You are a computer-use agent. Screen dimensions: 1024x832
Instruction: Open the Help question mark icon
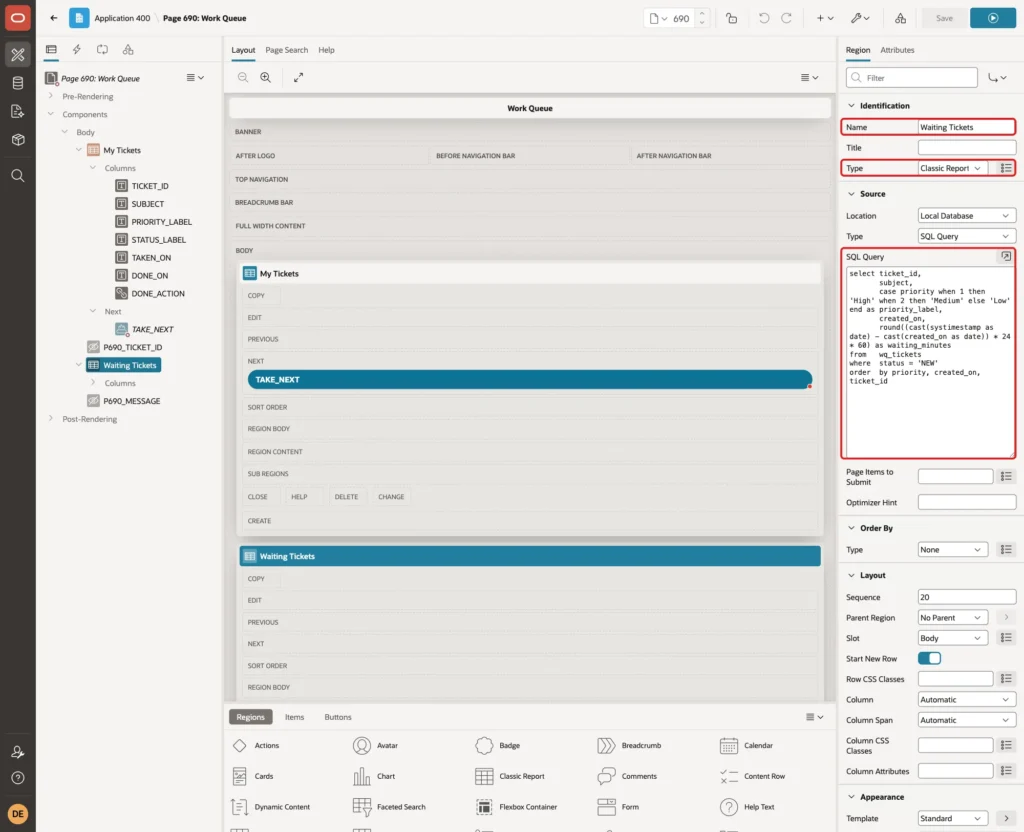click(18, 778)
